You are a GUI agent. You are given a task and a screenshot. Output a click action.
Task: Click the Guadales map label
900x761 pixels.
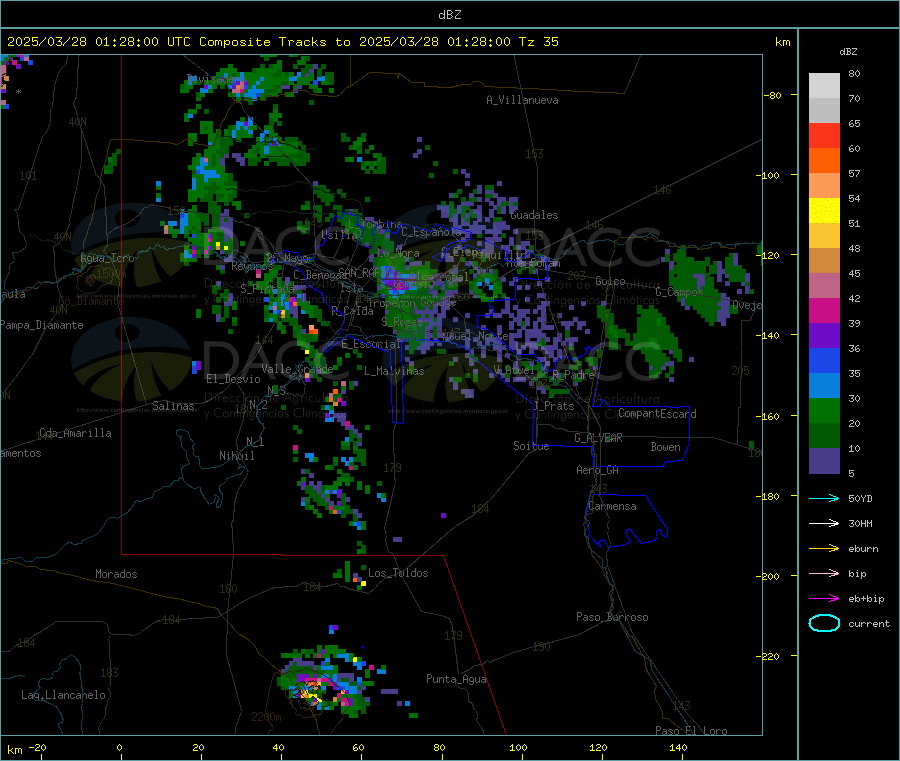tap(534, 215)
